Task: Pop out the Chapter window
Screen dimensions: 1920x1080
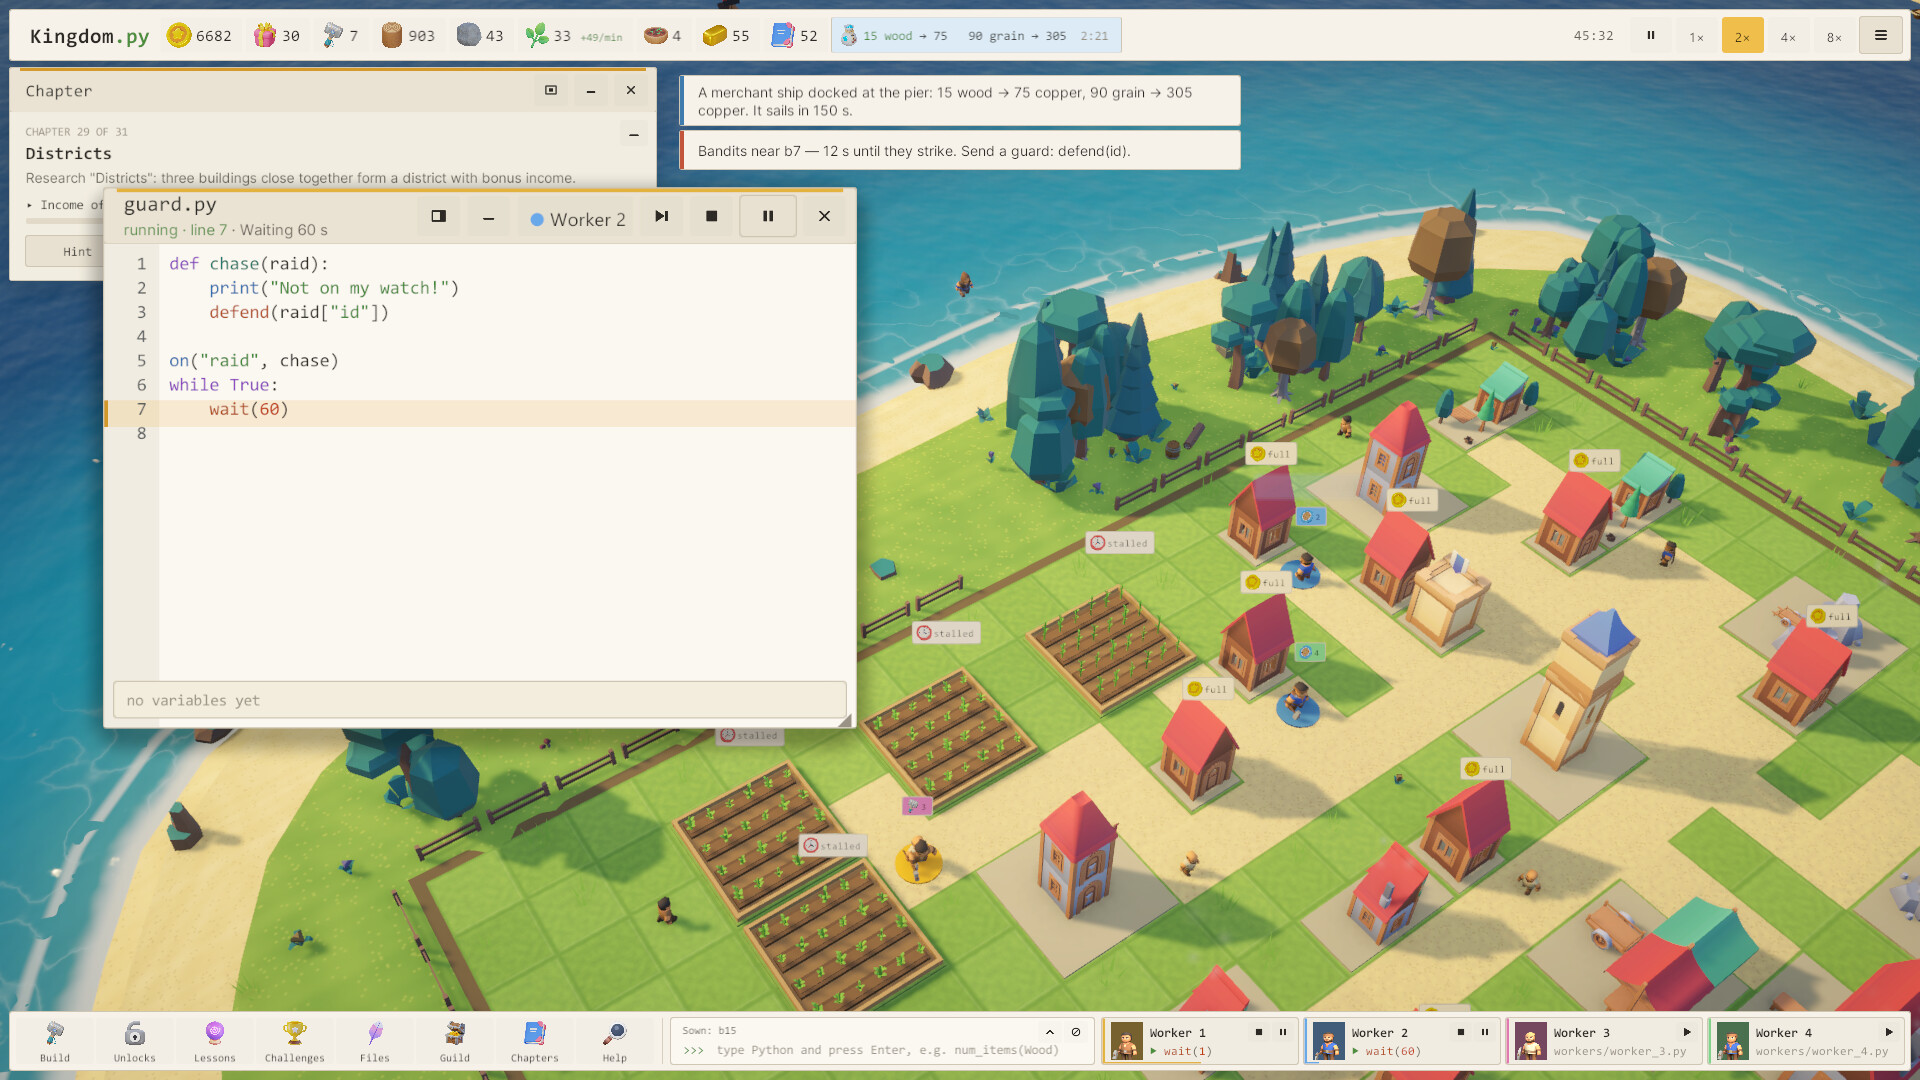Action: tap(551, 90)
